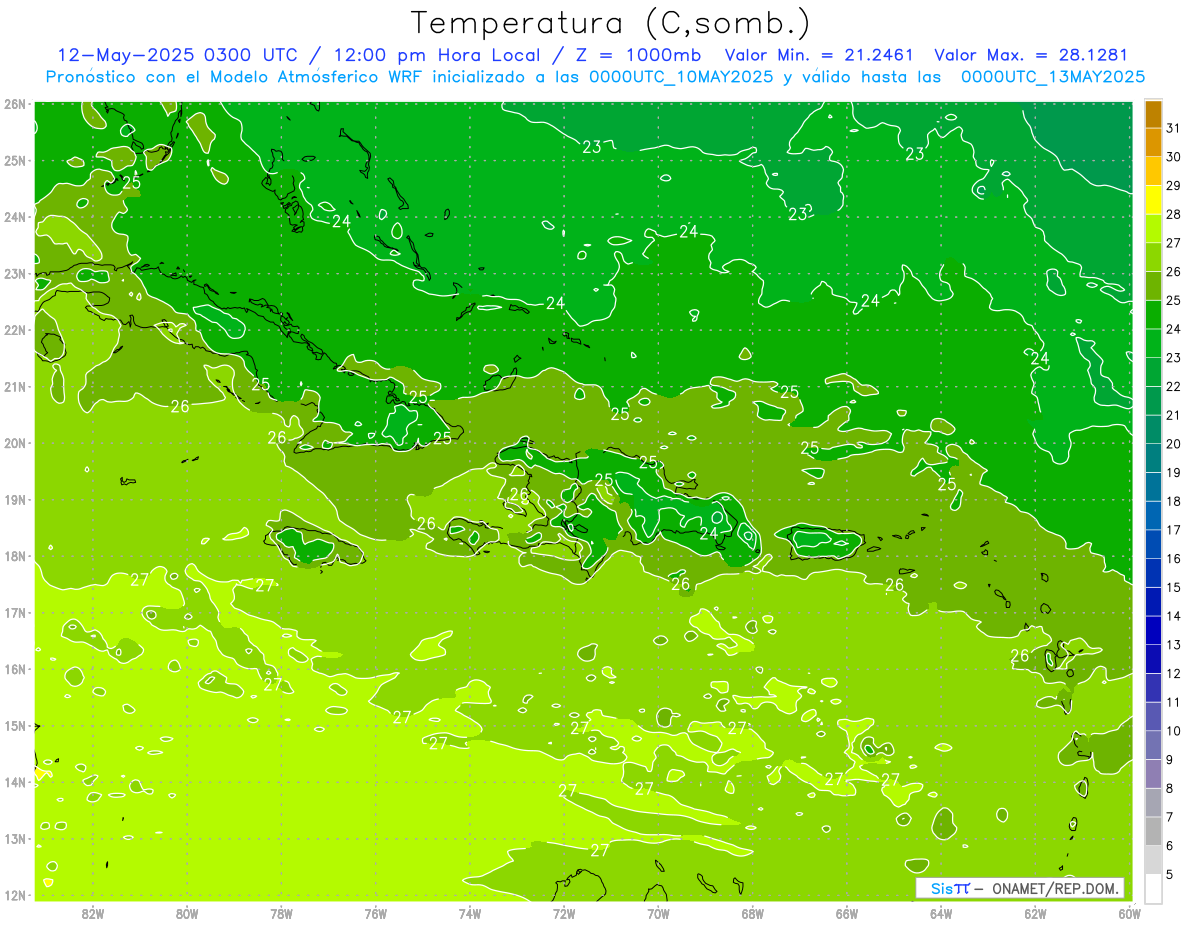
Task: Pick the gray legend swatch between 6 and 7
Action: tap(1153, 831)
